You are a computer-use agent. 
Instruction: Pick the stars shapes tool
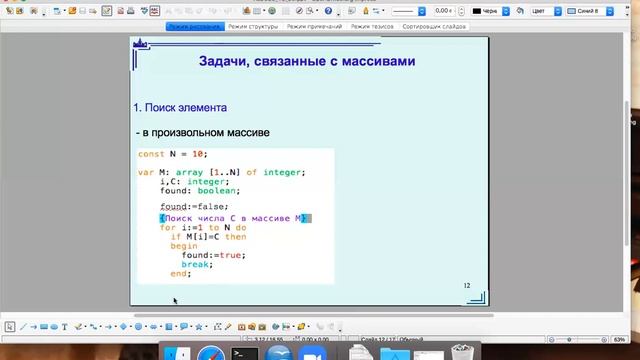coord(199,327)
